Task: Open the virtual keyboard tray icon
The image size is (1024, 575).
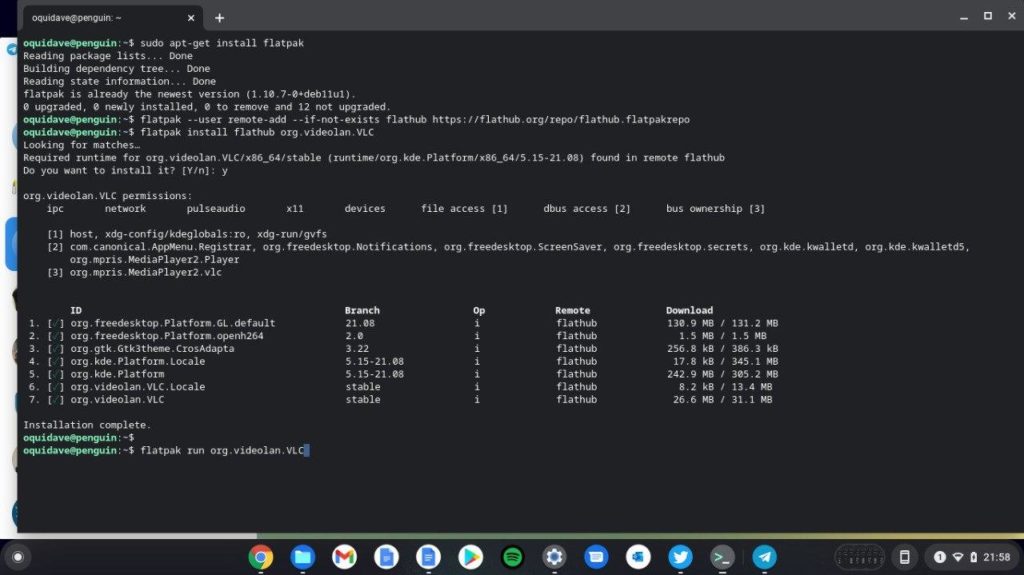Action: click(859, 557)
